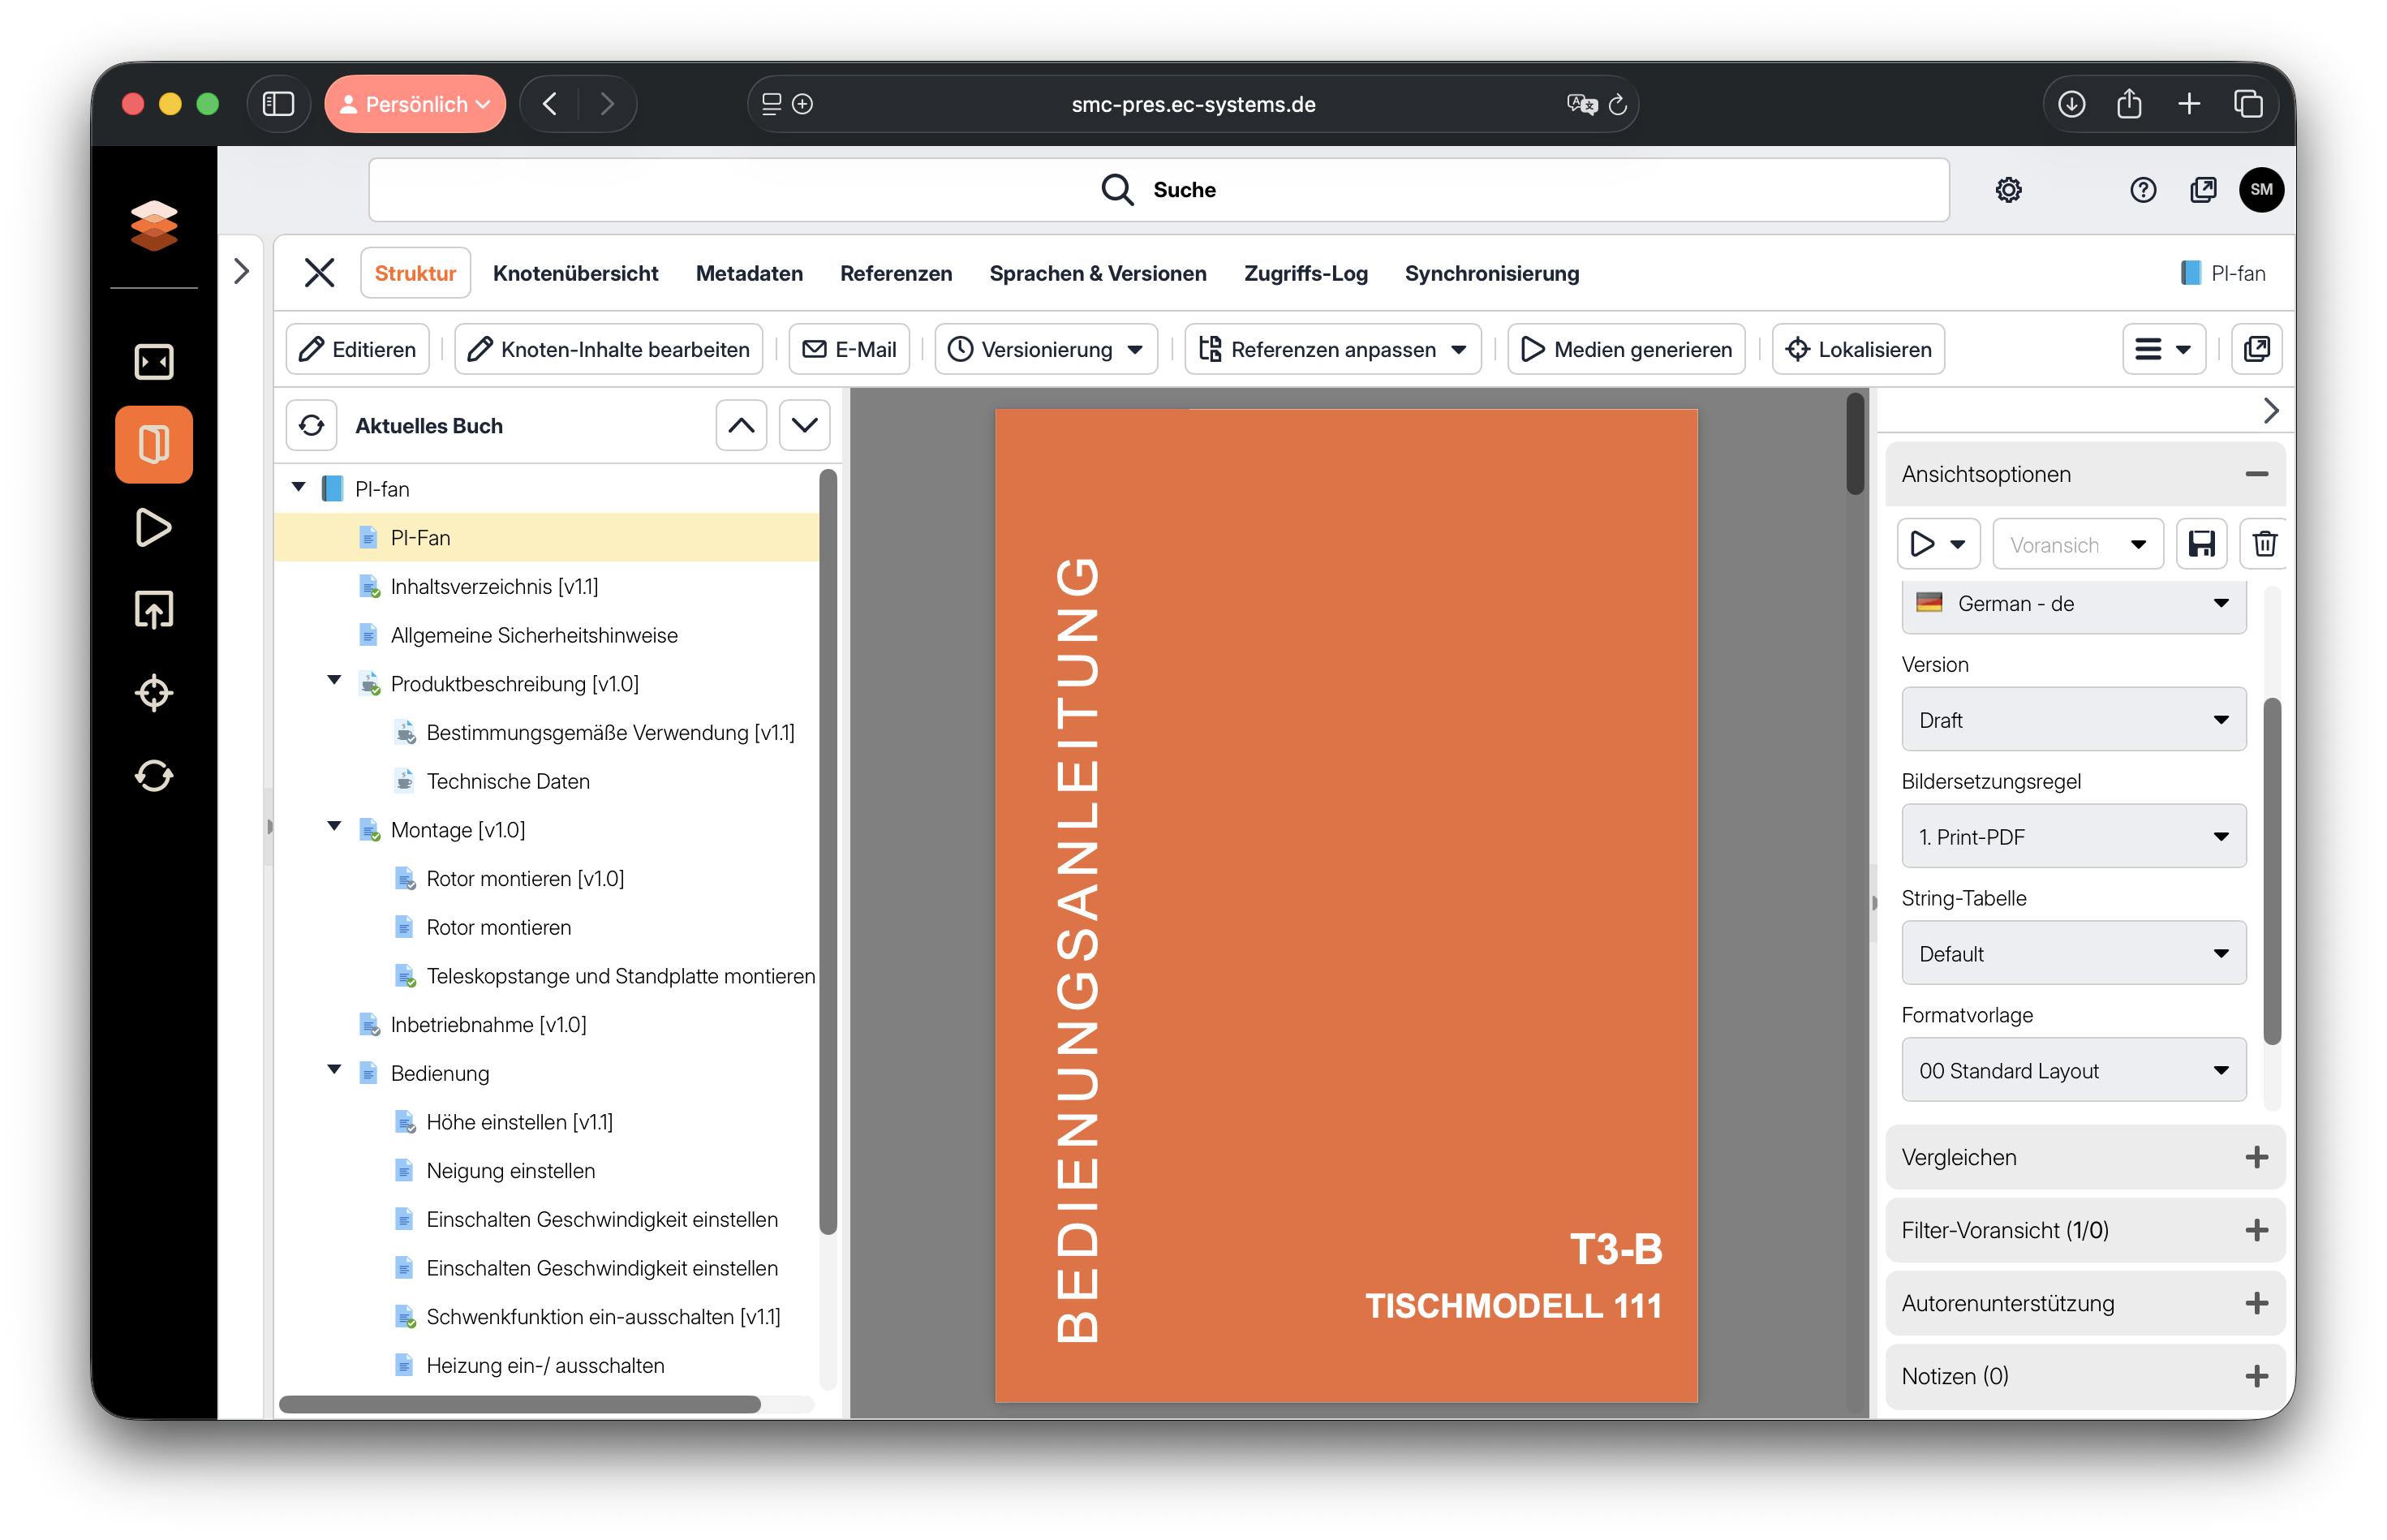Expand the Autorenunterstützung section
2387x1540 pixels.
(2256, 1303)
